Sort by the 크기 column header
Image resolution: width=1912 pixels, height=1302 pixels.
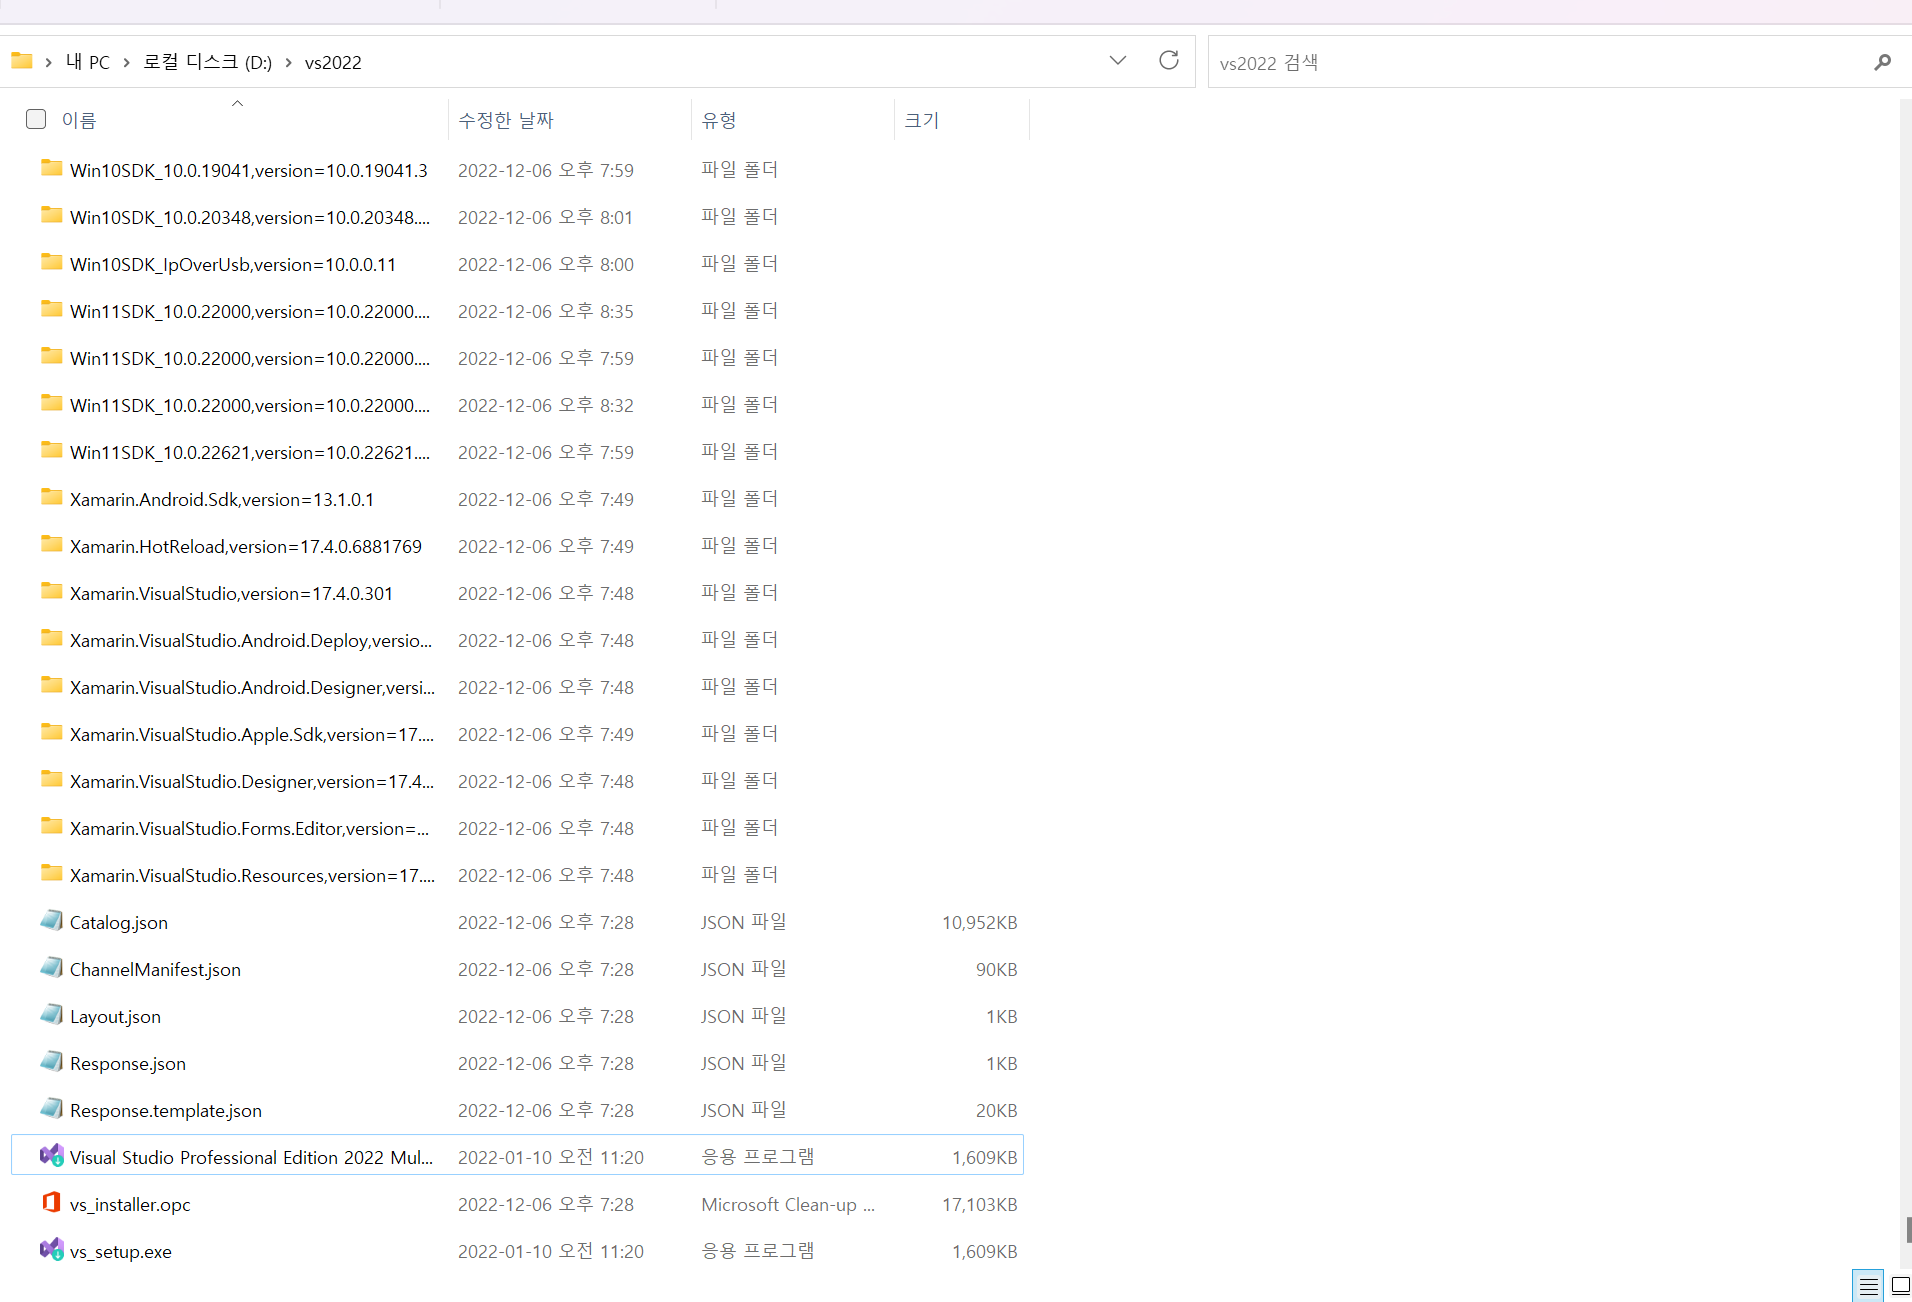click(x=921, y=120)
